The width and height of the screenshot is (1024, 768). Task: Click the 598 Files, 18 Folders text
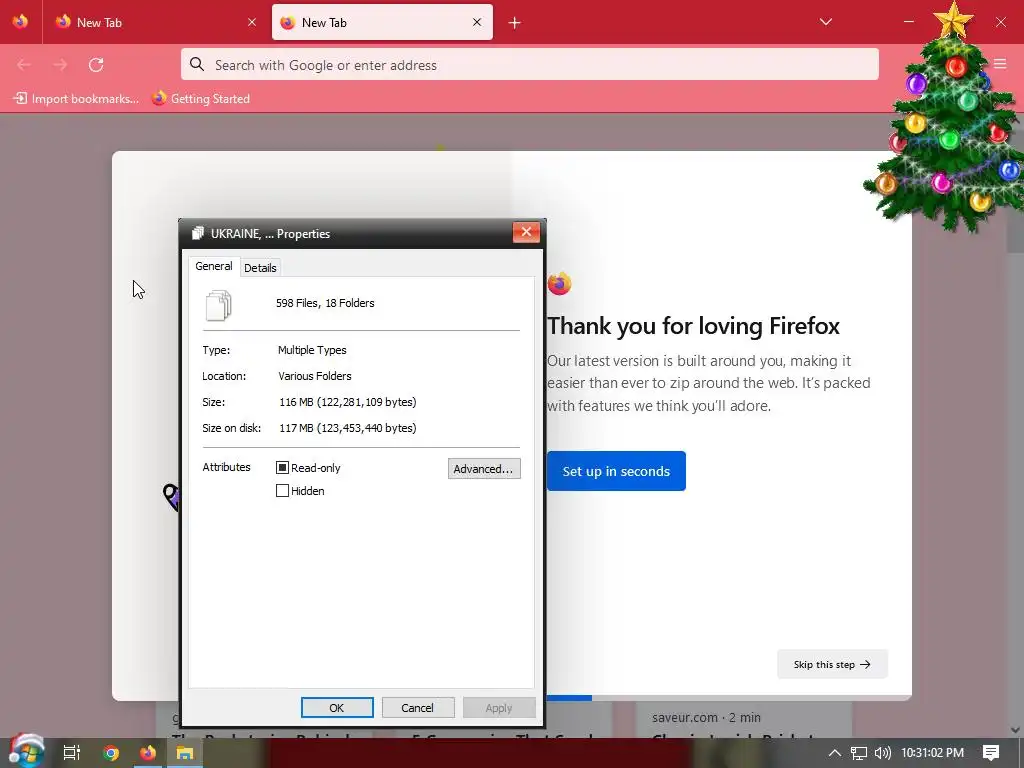click(325, 303)
